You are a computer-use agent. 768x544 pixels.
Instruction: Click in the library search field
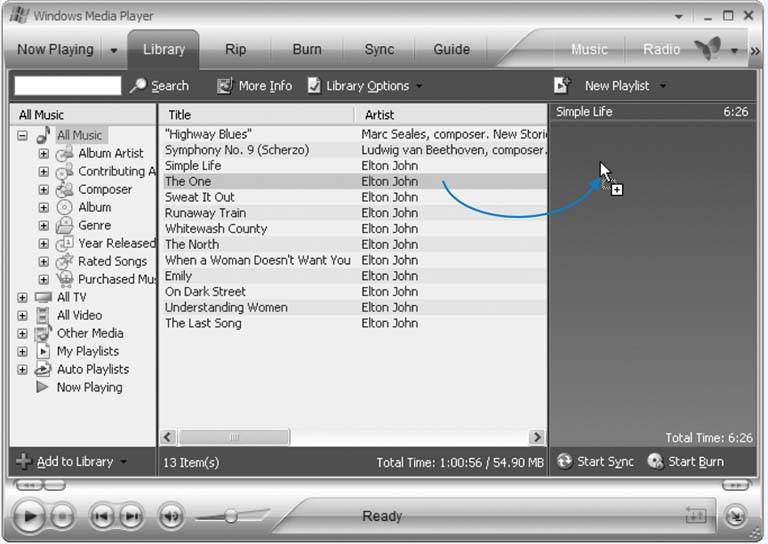[x=67, y=86]
